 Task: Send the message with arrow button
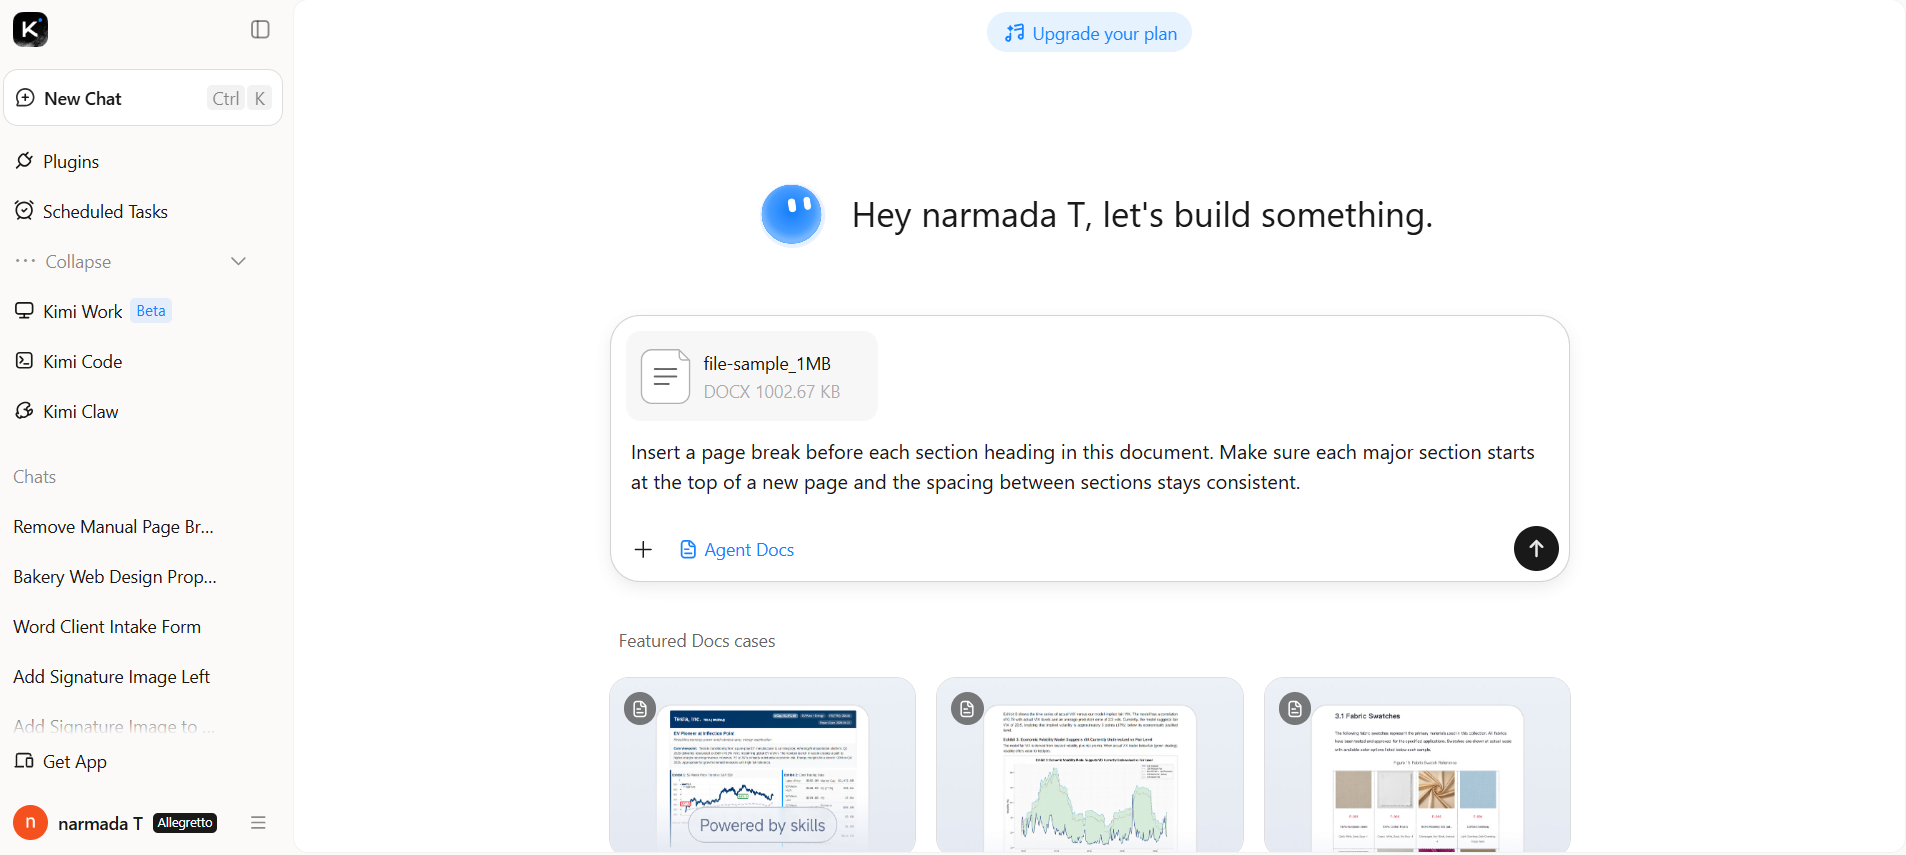pos(1536,548)
